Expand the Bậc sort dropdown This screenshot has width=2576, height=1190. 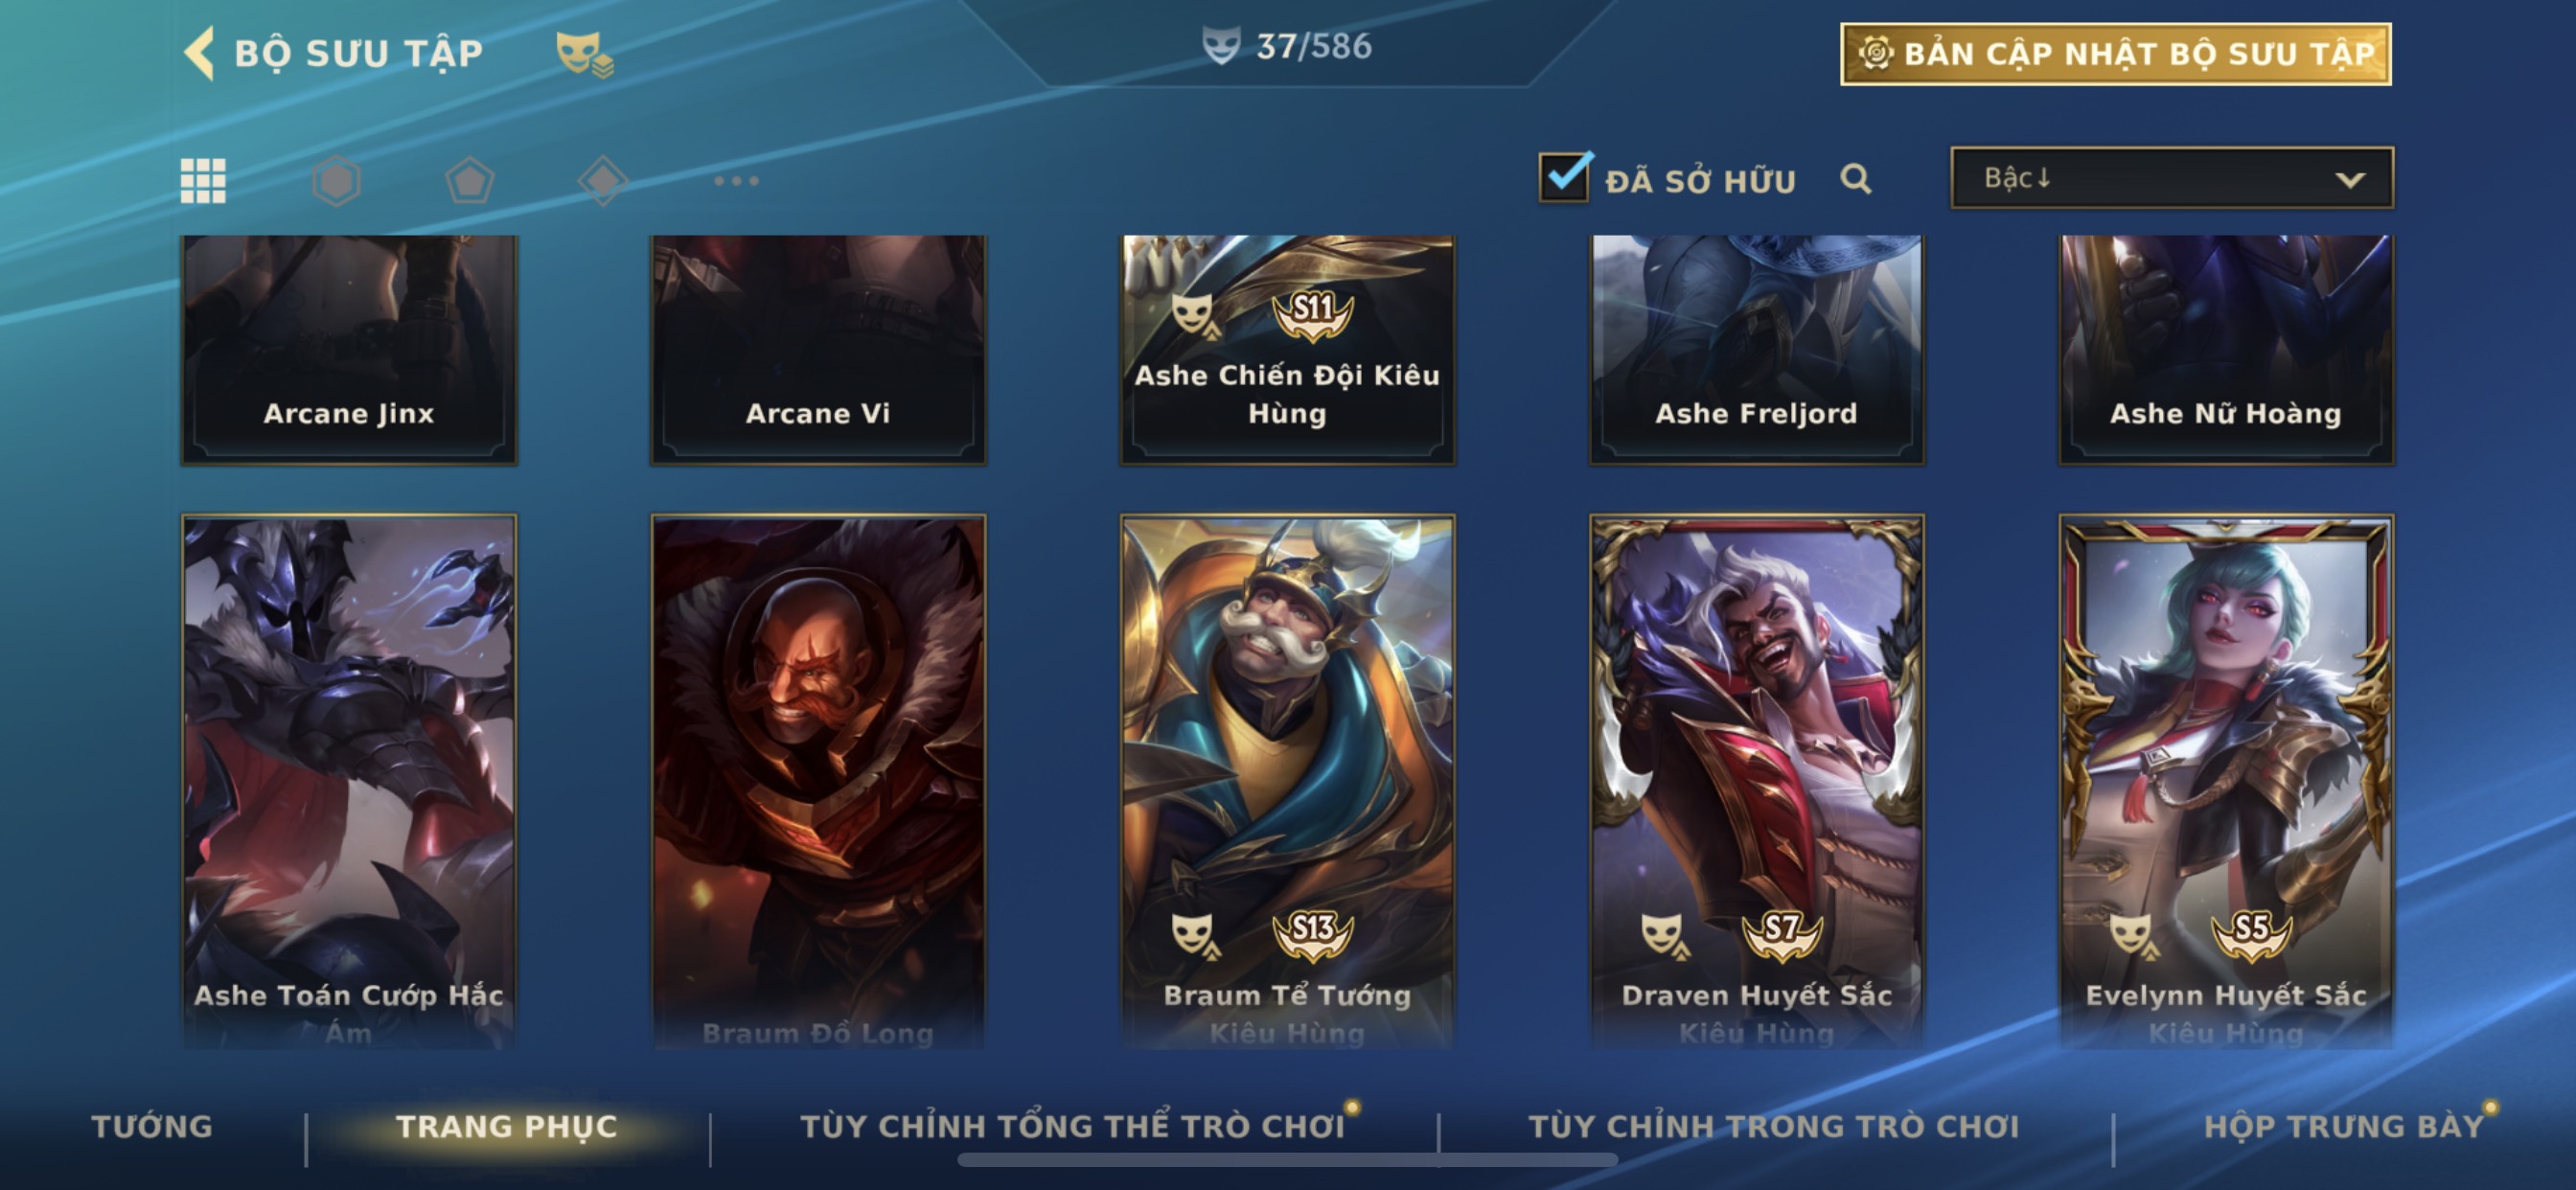click(x=2171, y=178)
